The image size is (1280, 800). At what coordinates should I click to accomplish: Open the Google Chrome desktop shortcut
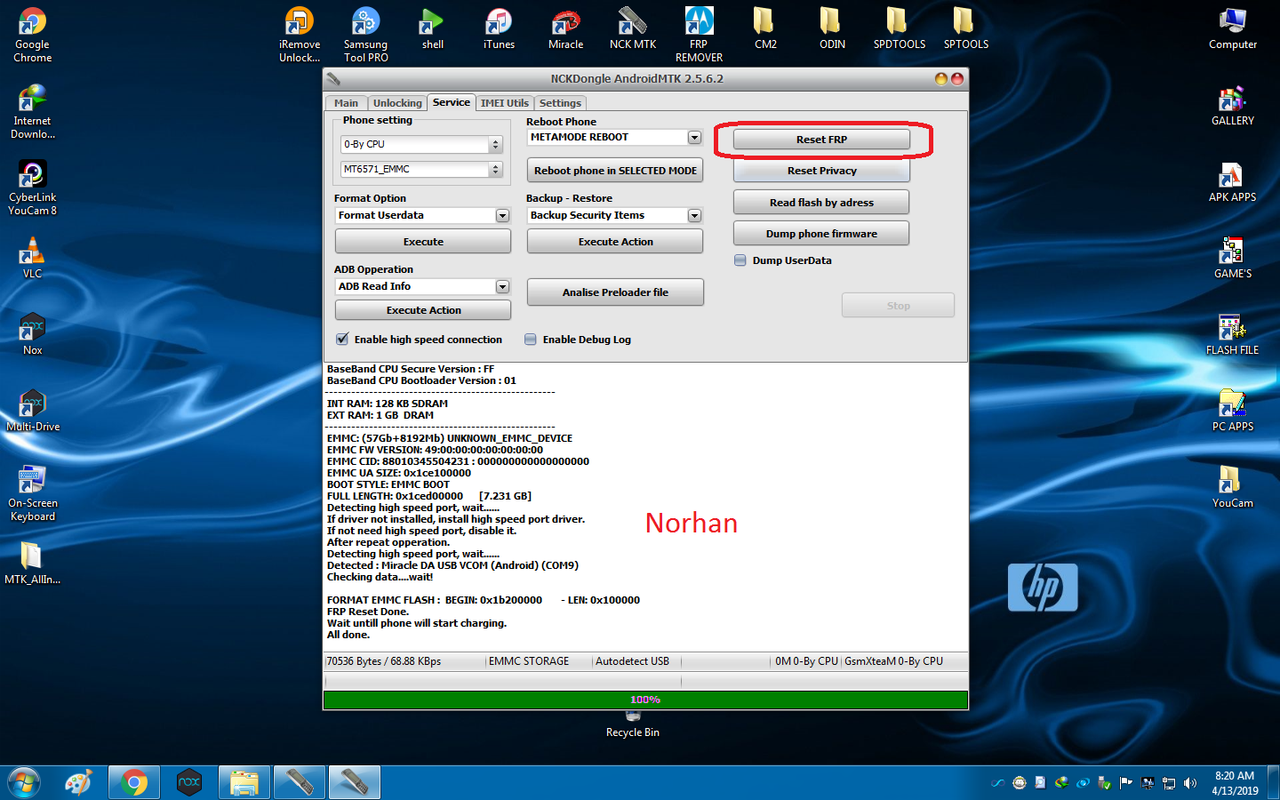(x=32, y=35)
